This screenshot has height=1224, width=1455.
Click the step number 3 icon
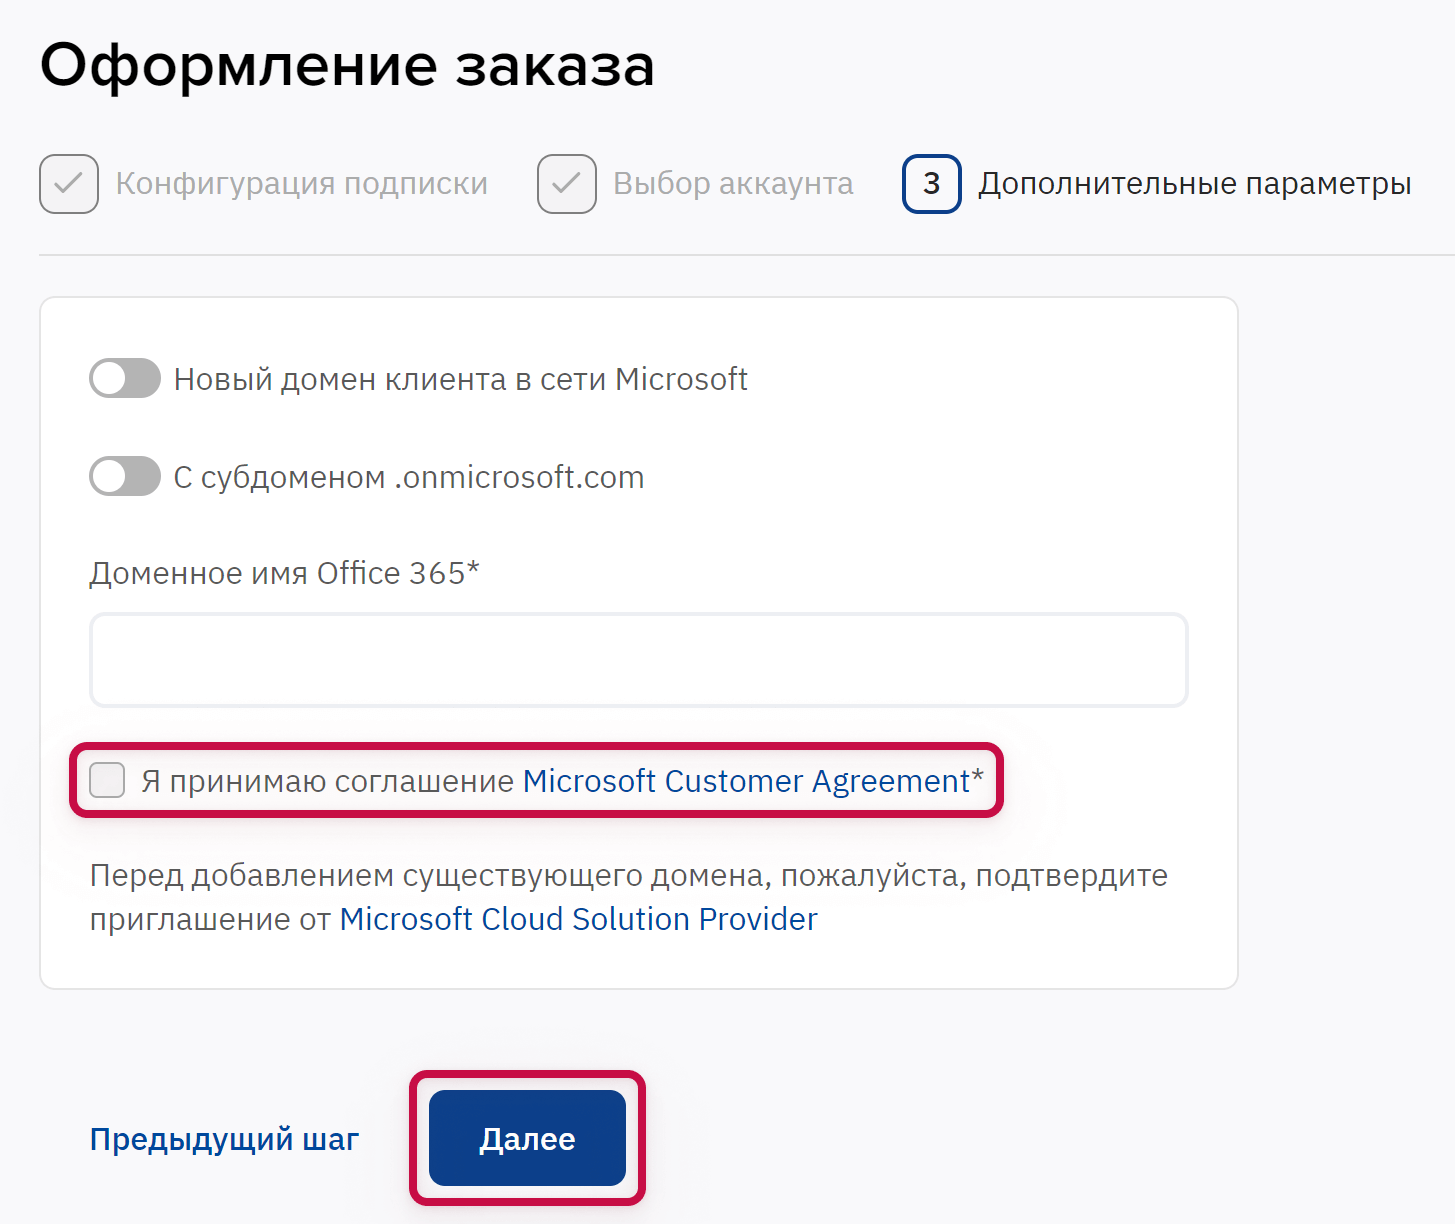[932, 184]
